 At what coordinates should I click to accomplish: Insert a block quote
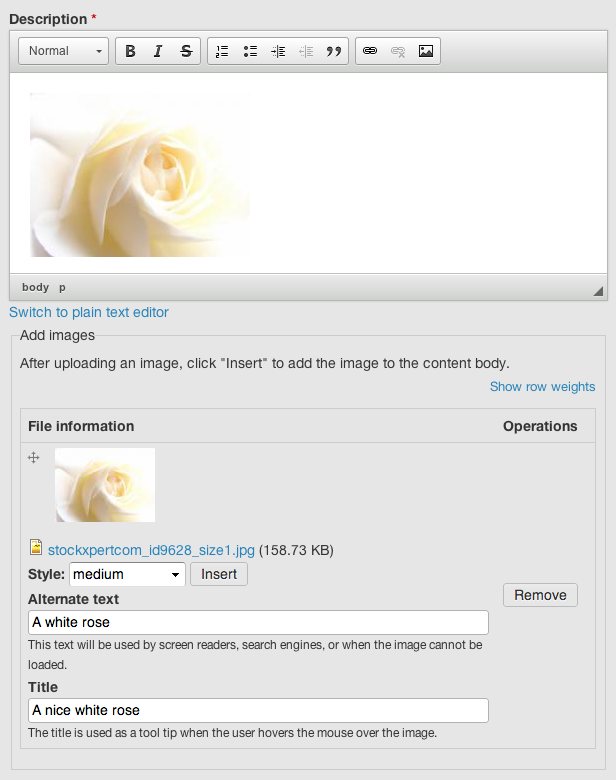pos(334,51)
